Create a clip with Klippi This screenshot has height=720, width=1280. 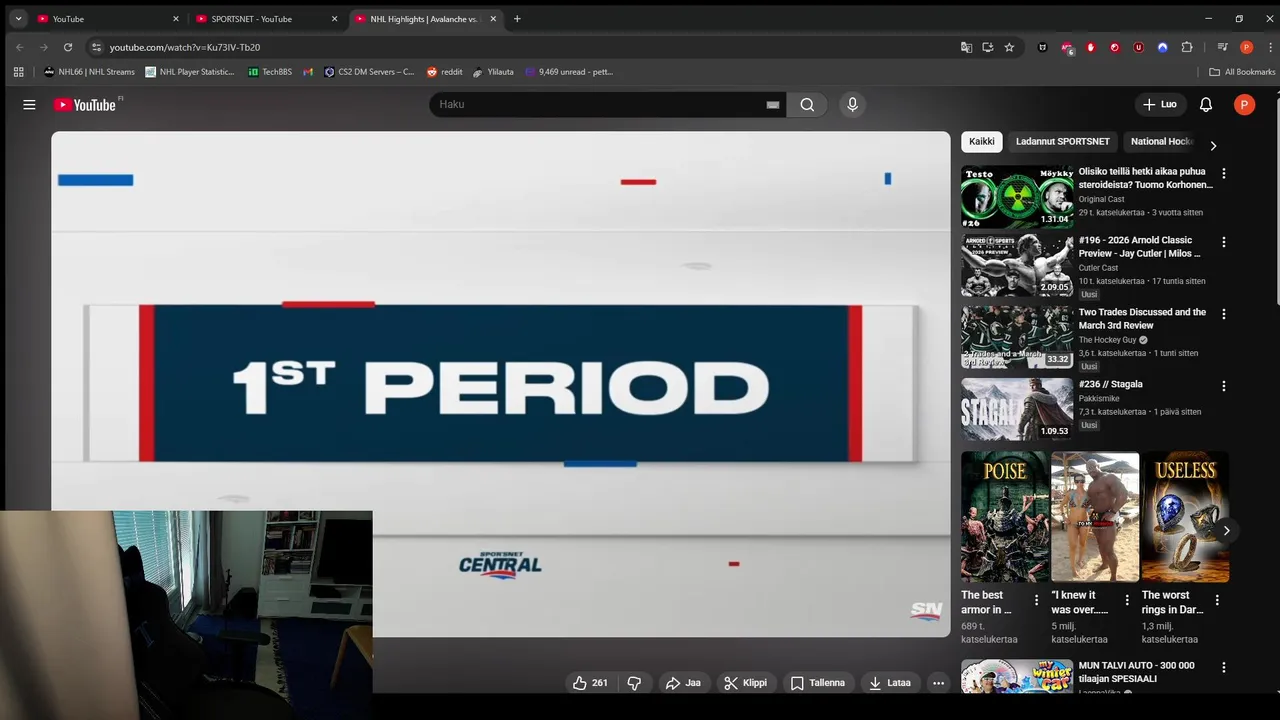tap(745, 683)
